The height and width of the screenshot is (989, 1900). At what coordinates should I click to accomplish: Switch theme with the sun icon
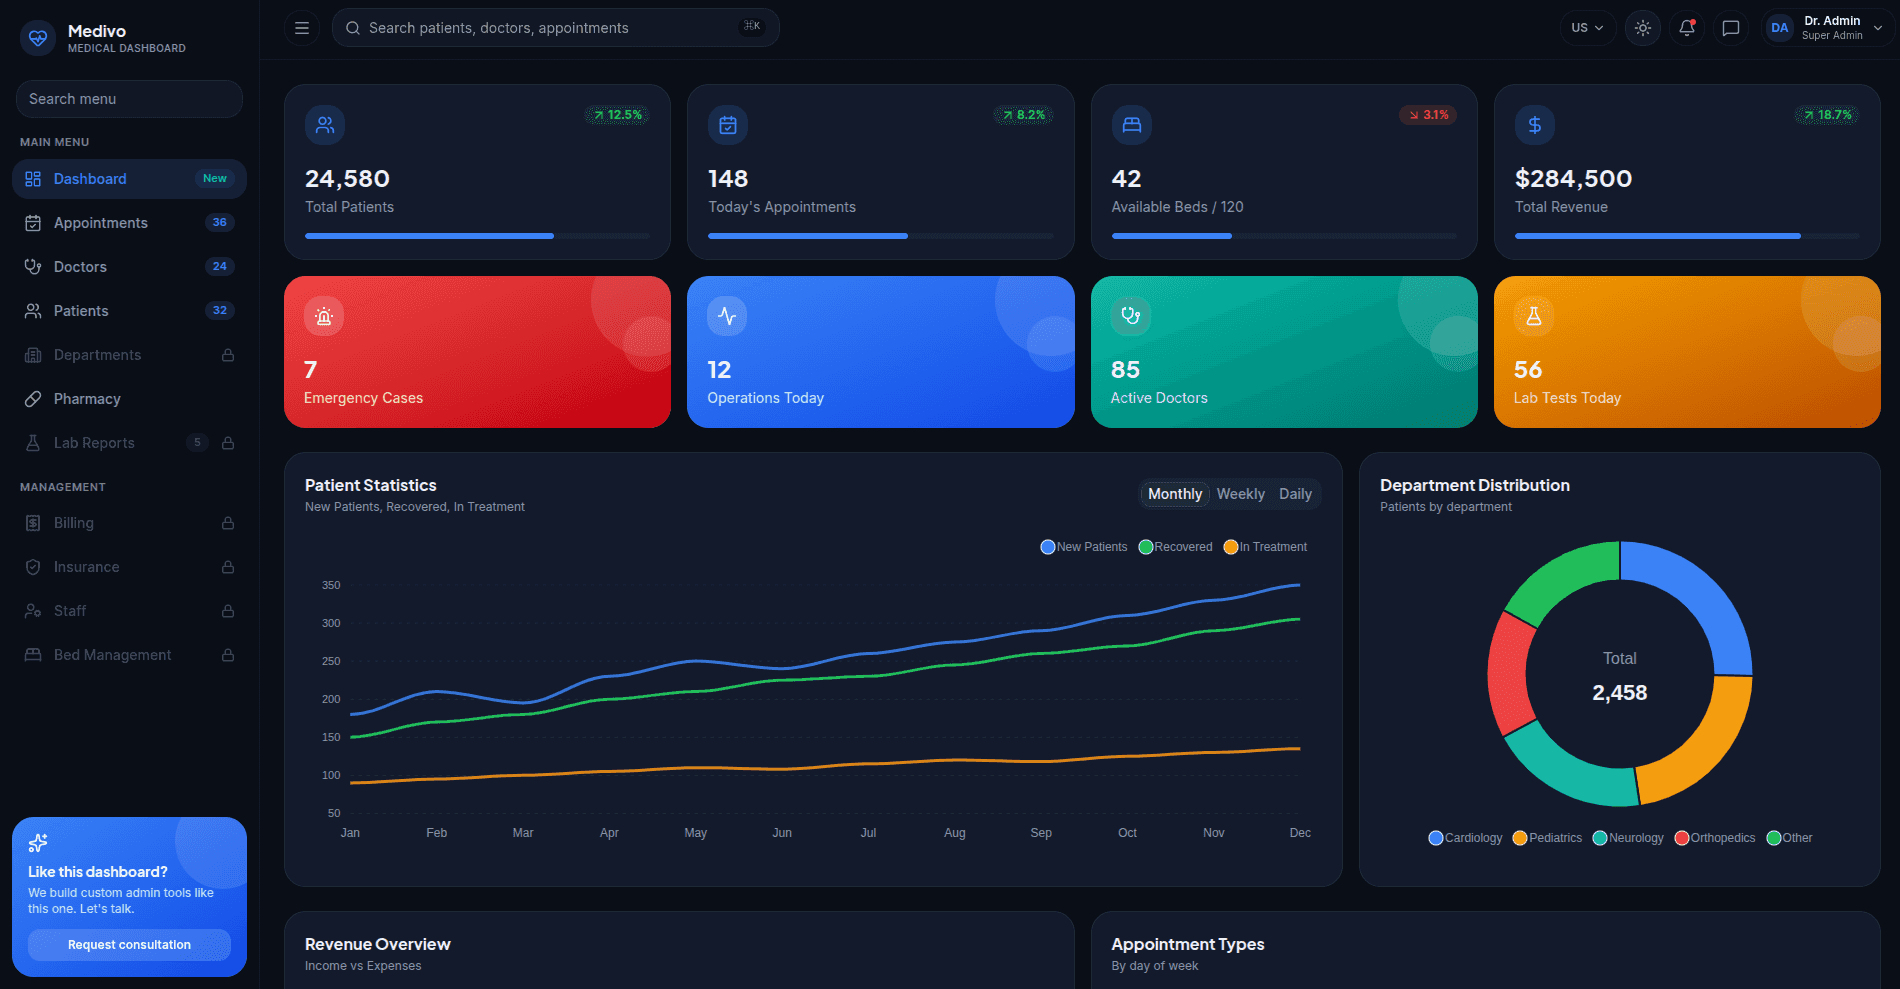(x=1642, y=28)
